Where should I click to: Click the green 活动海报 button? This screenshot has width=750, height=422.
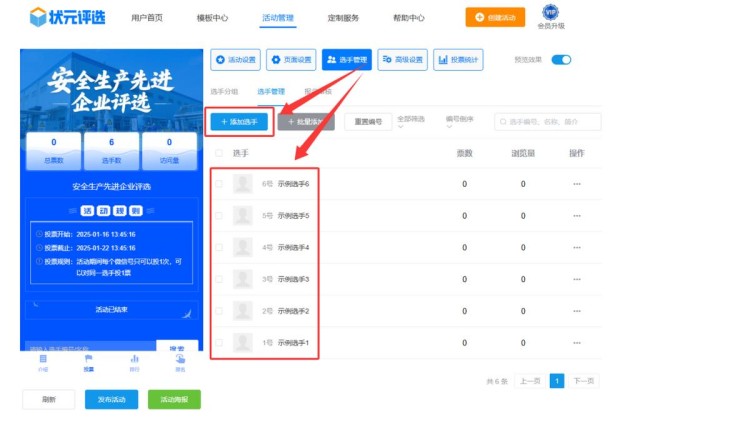coord(174,399)
